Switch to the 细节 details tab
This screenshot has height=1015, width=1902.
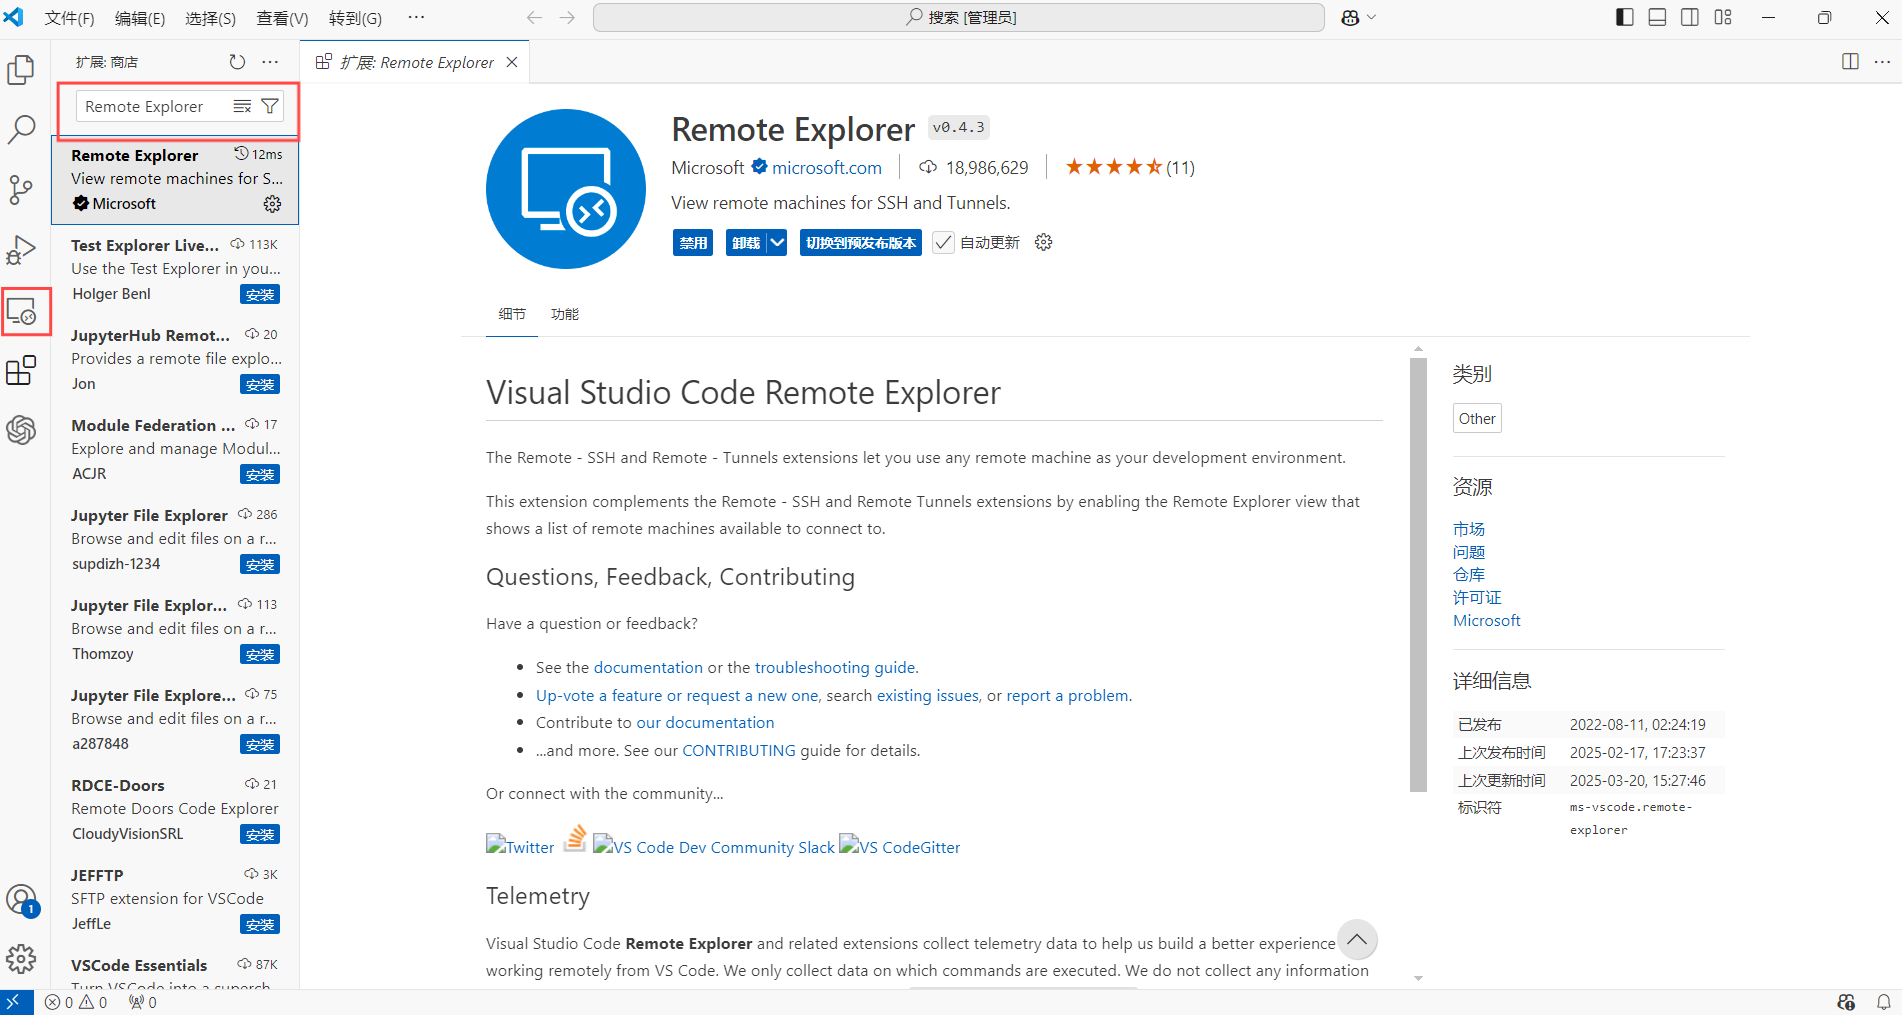click(x=512, y=314)
